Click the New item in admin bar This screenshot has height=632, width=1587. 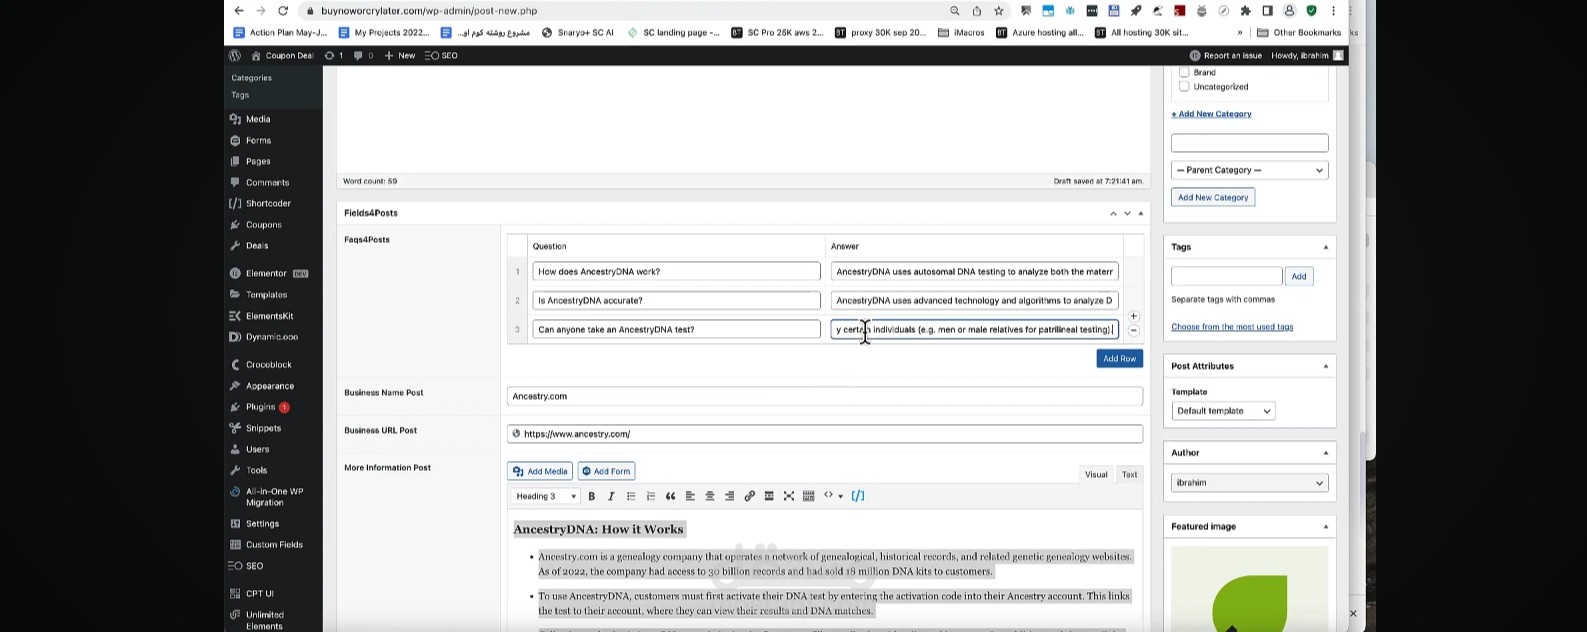[400, 56]
